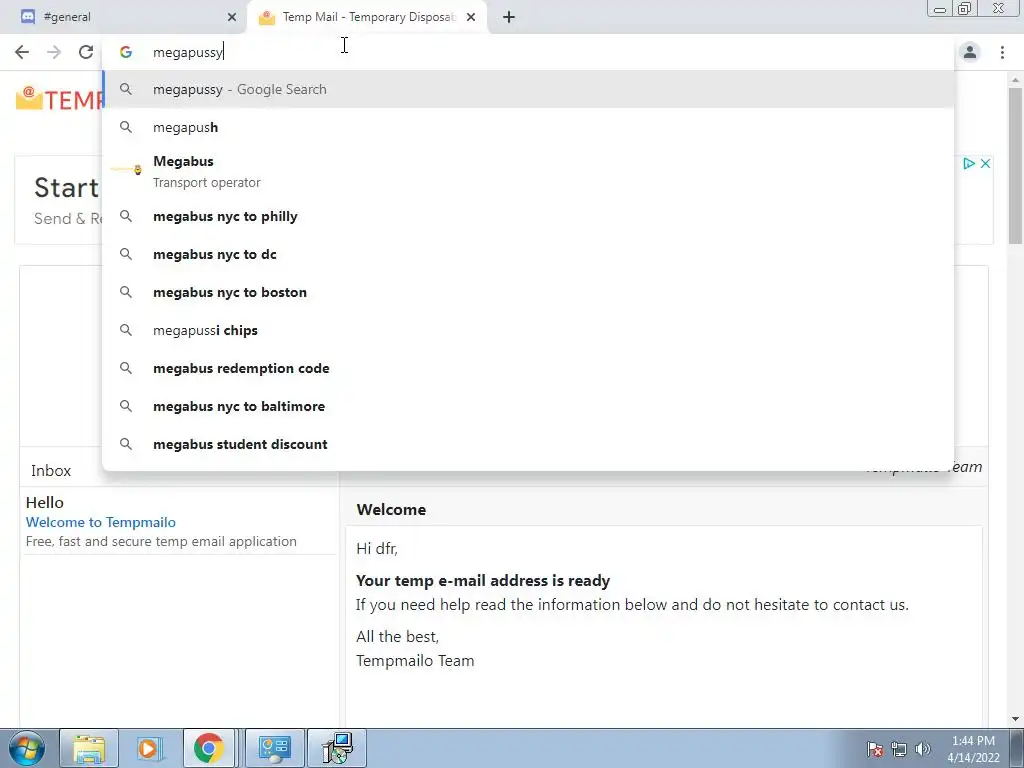
Task: Click the Megabus bus thumbnail icon
Action: [x=127, y=170]
